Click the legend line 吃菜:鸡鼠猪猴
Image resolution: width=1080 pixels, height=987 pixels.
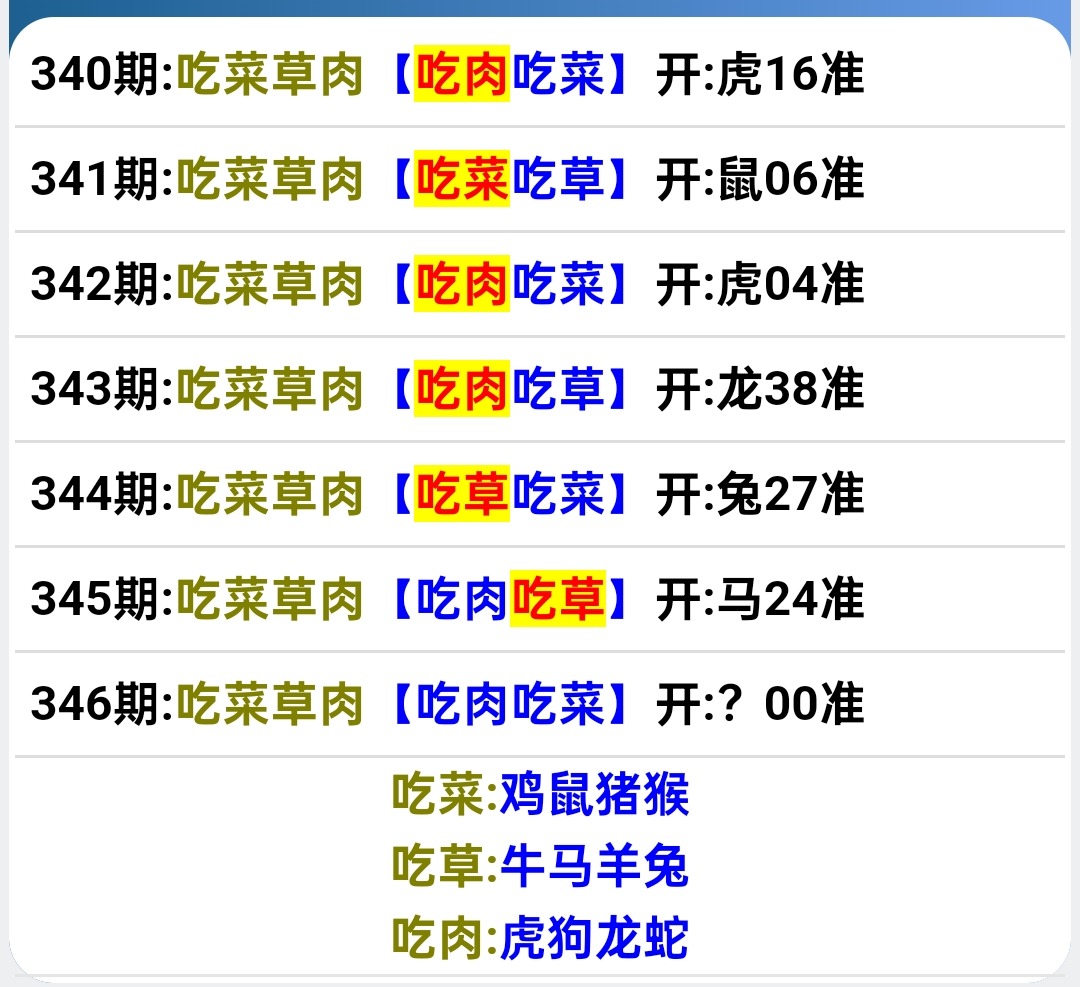click(540, 795)
